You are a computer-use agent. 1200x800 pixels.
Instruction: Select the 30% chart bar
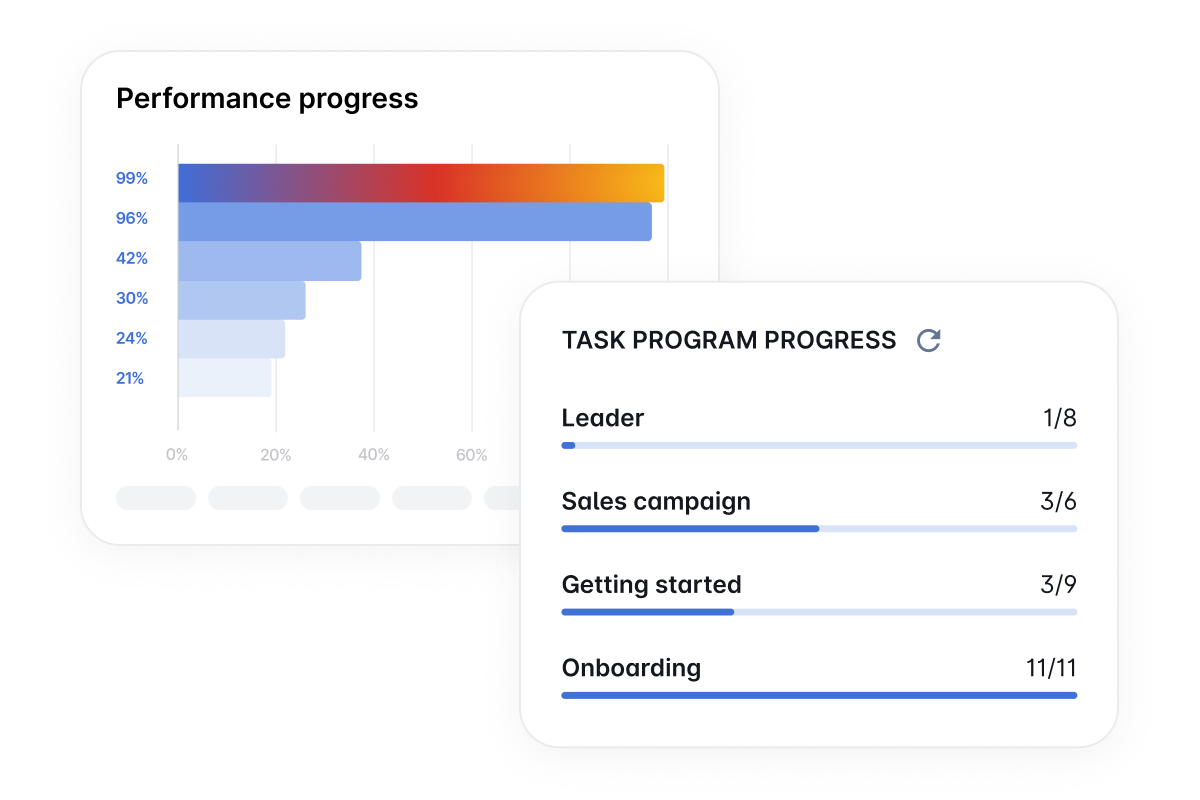pos(242,300)
